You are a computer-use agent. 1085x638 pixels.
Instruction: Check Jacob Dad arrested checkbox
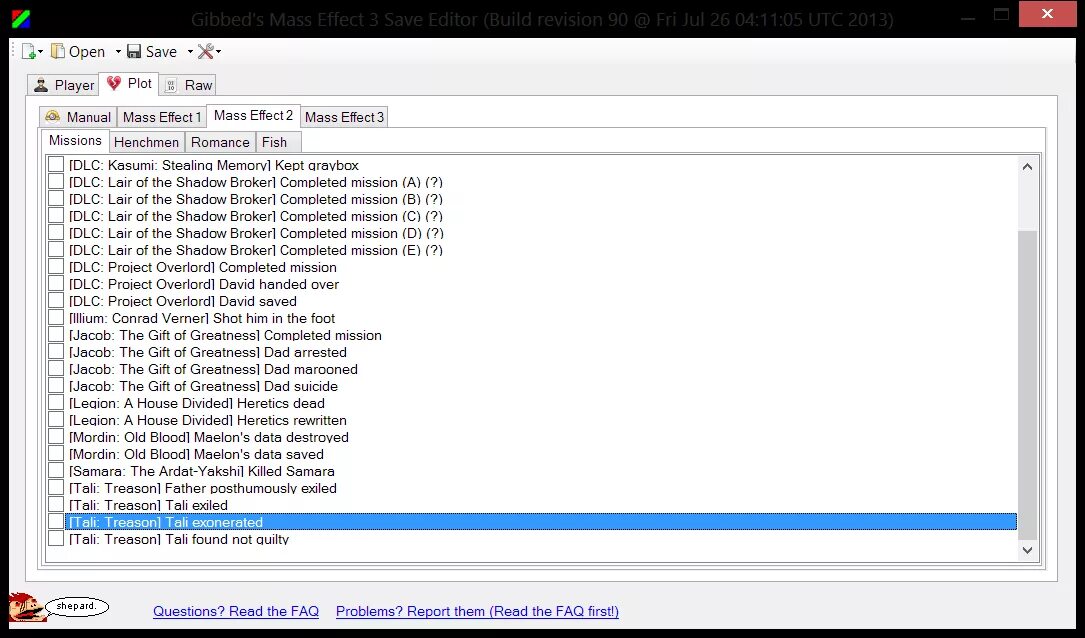click(x=56, y=352)
